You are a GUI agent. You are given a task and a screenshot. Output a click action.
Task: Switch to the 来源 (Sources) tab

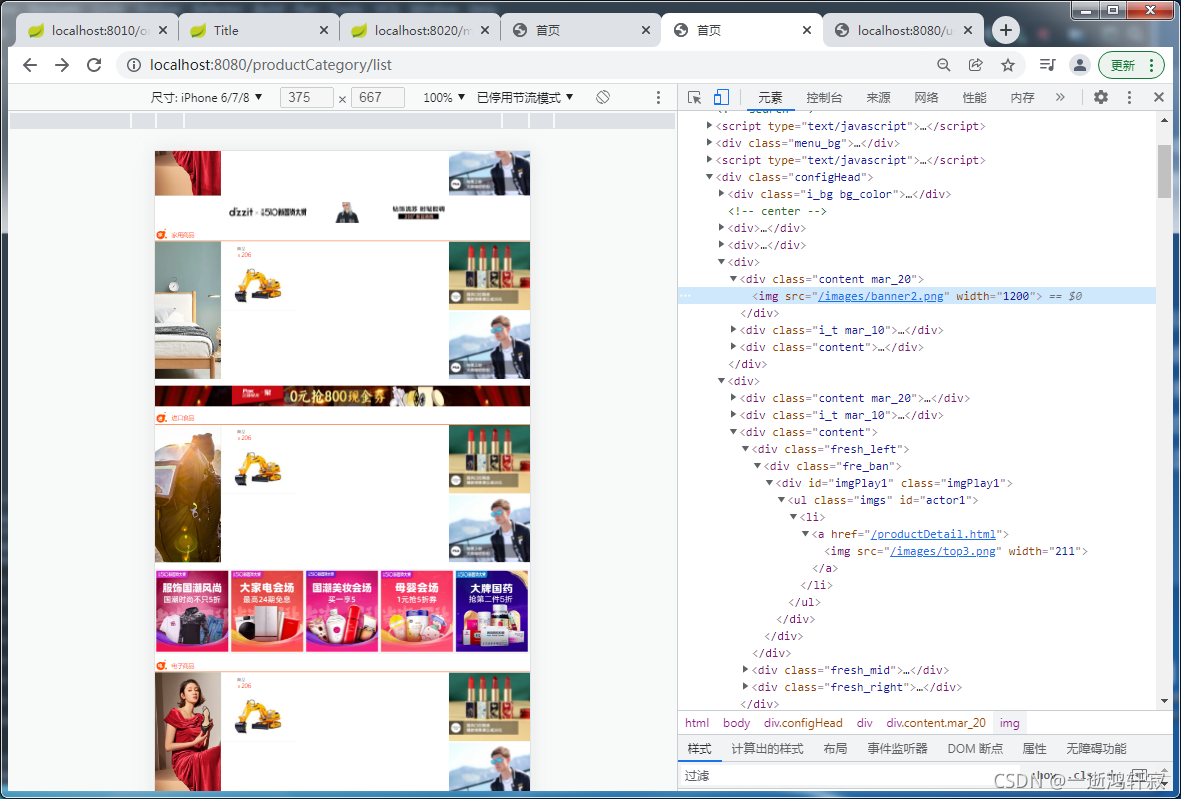(878, 97)
